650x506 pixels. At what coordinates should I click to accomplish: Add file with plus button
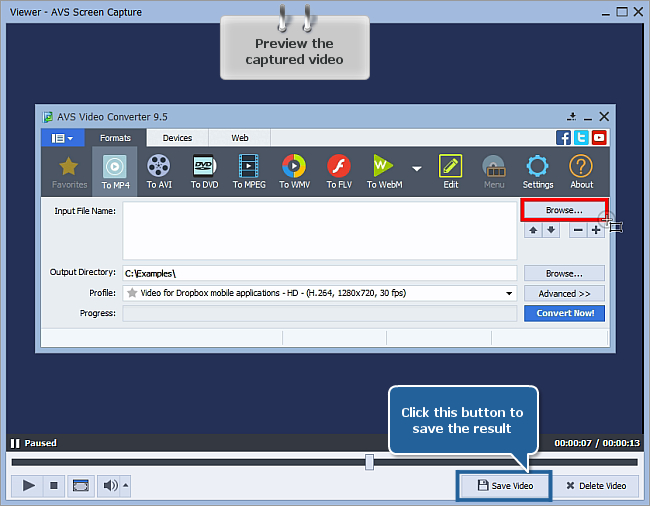pyautogui.click(x=596, y=230)
